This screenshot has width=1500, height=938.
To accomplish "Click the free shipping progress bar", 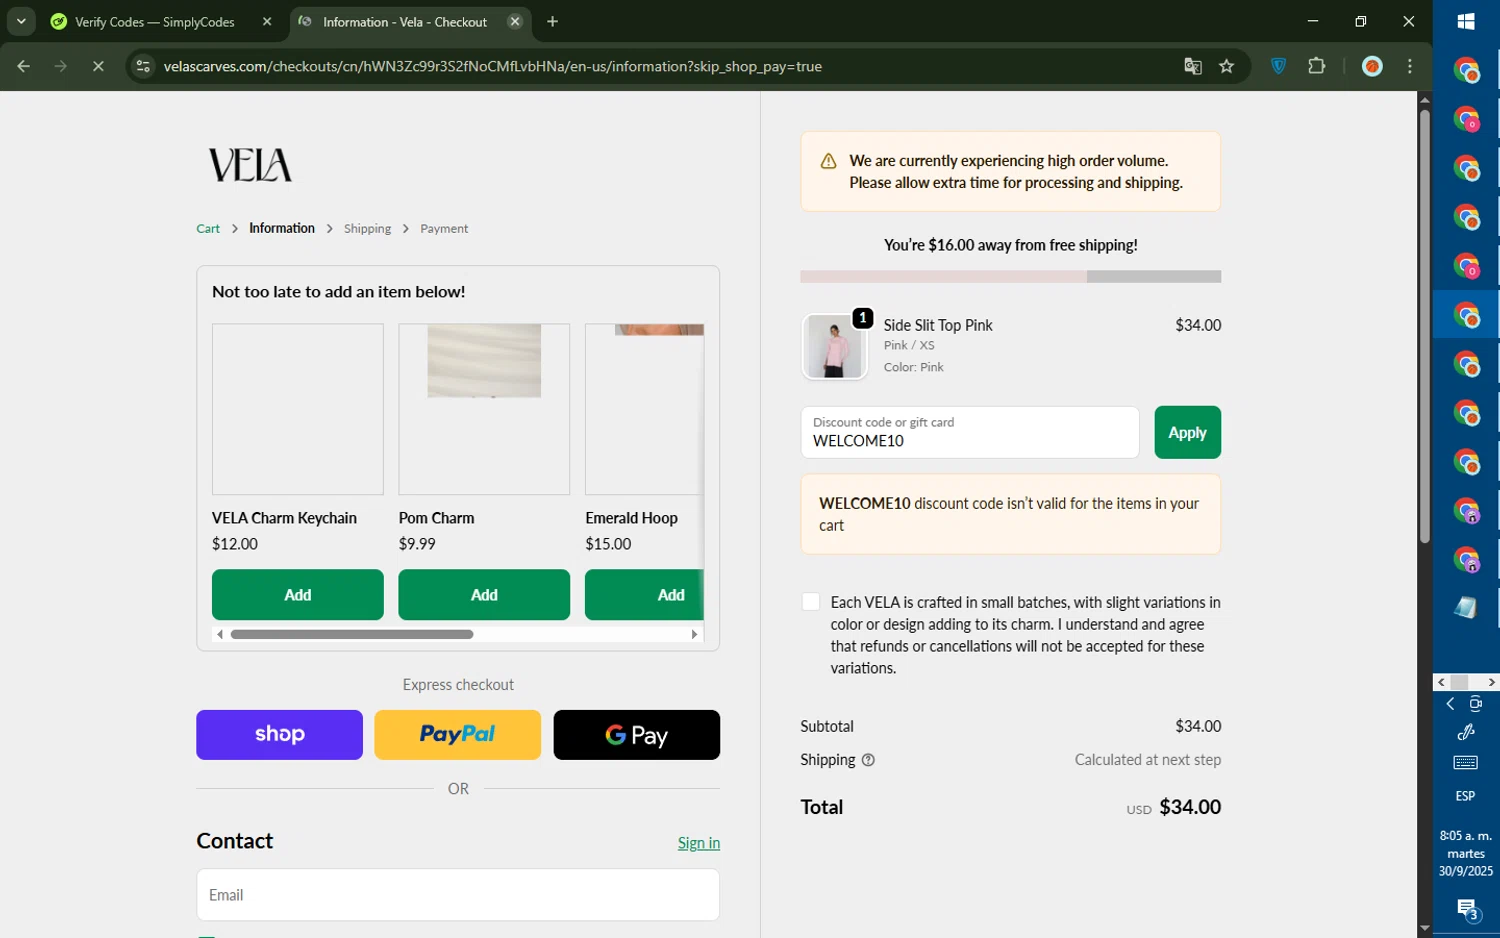I will (x=1010, y=276).
